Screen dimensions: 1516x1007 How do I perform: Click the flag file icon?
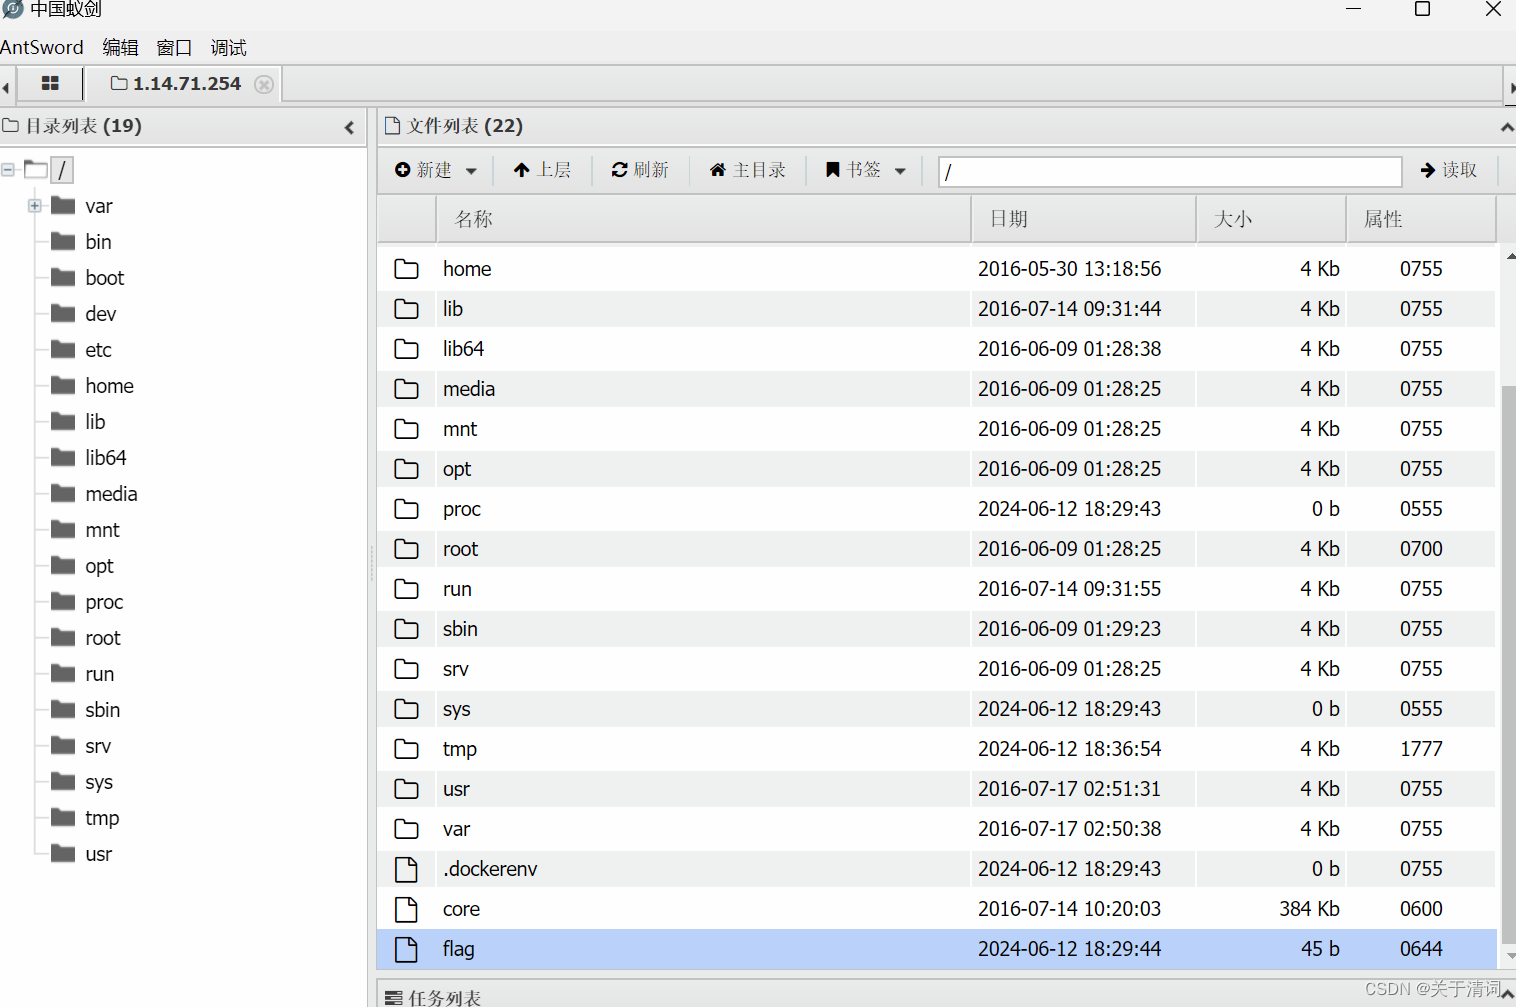pyautogui.click(x=406, y=949)
